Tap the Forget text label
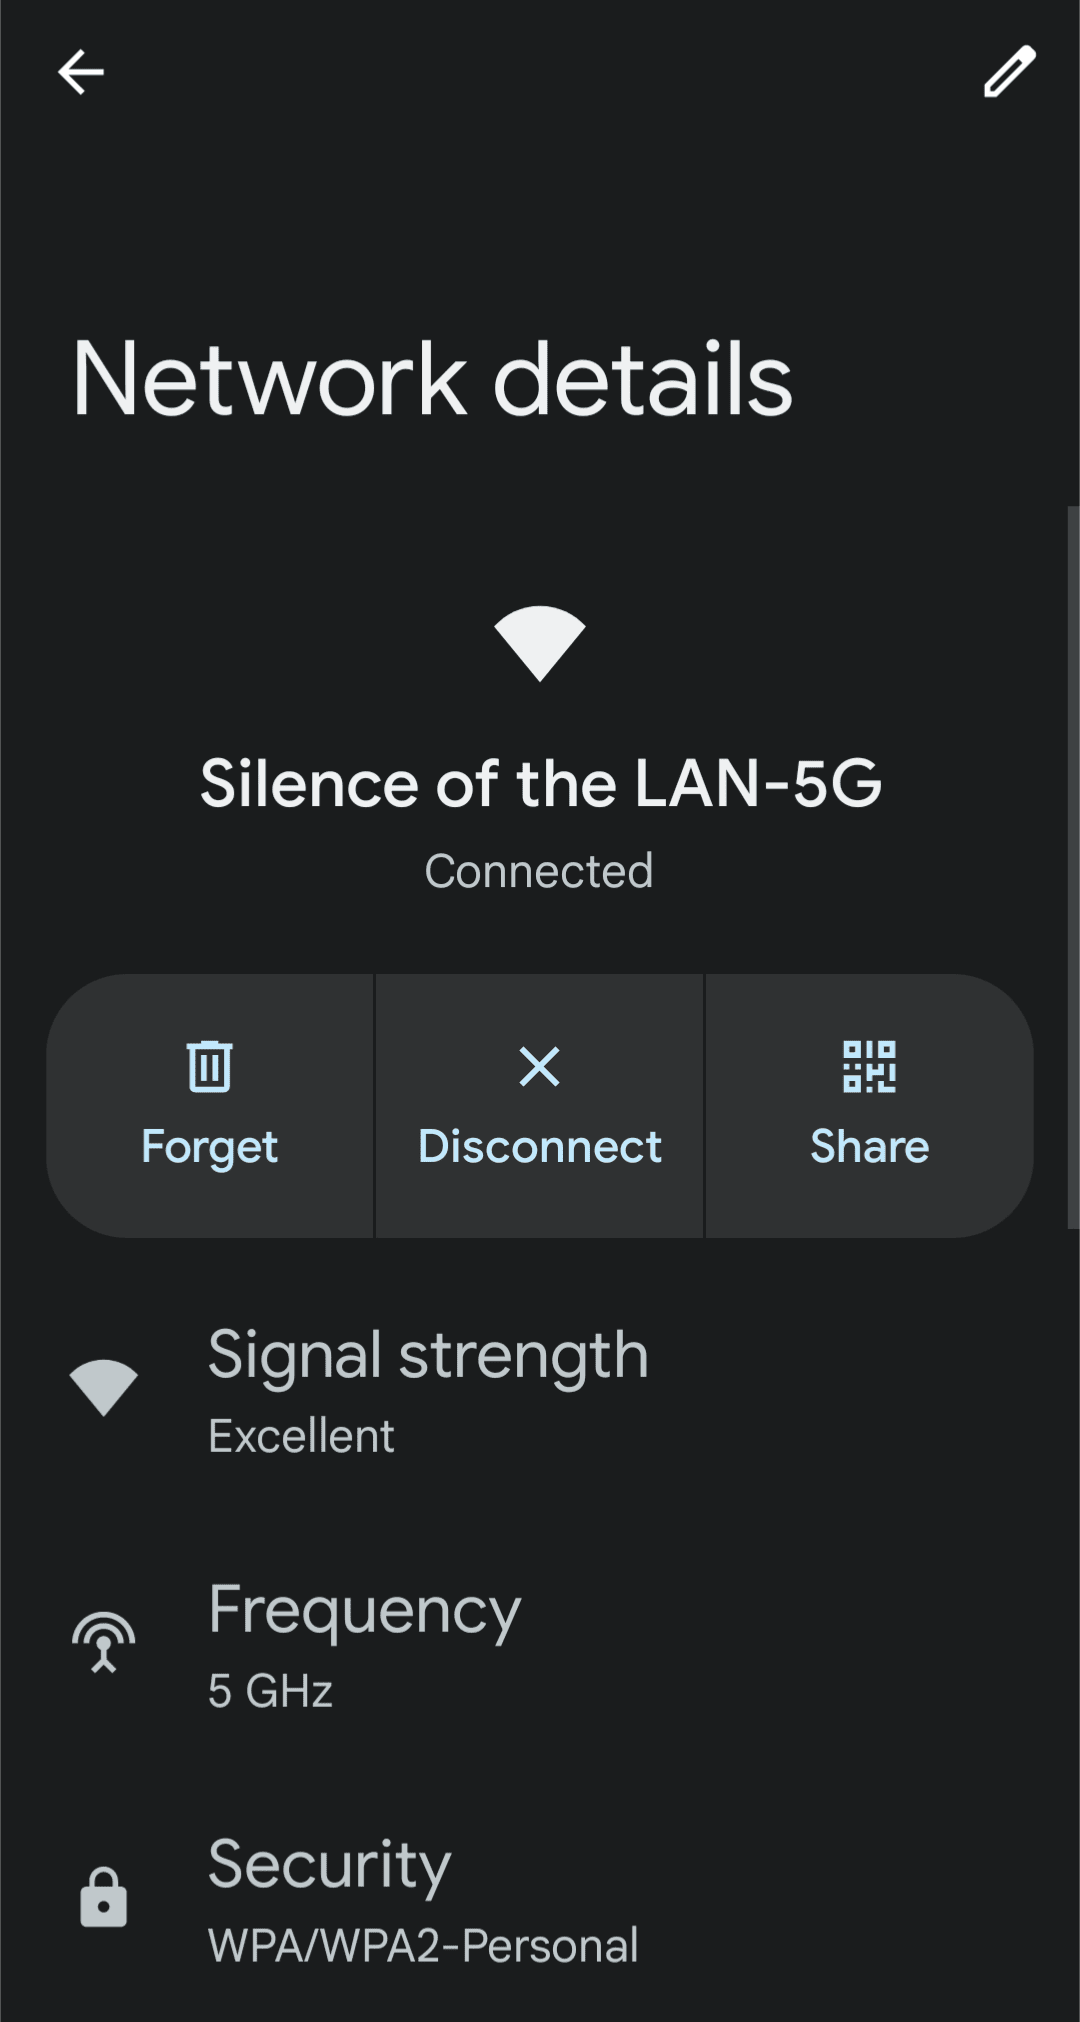This screenshot has width=1080, height=2022. coord(210,1146)
